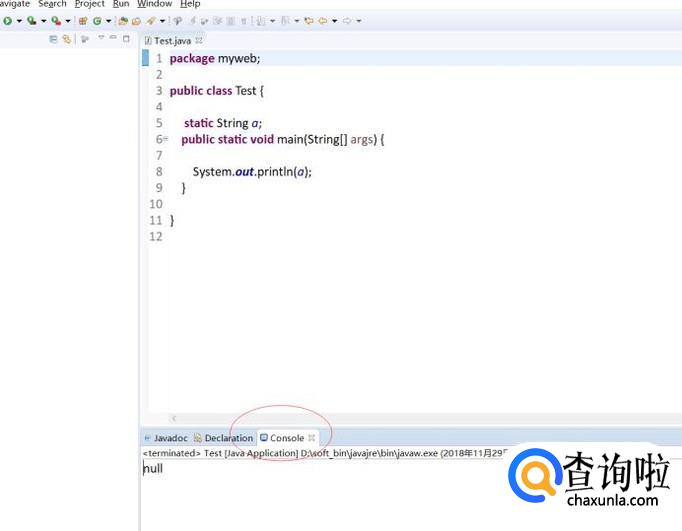Screen dimensions: 682x531
Task: Click the Open Type icon in toolbar
Action: [123, 21]
